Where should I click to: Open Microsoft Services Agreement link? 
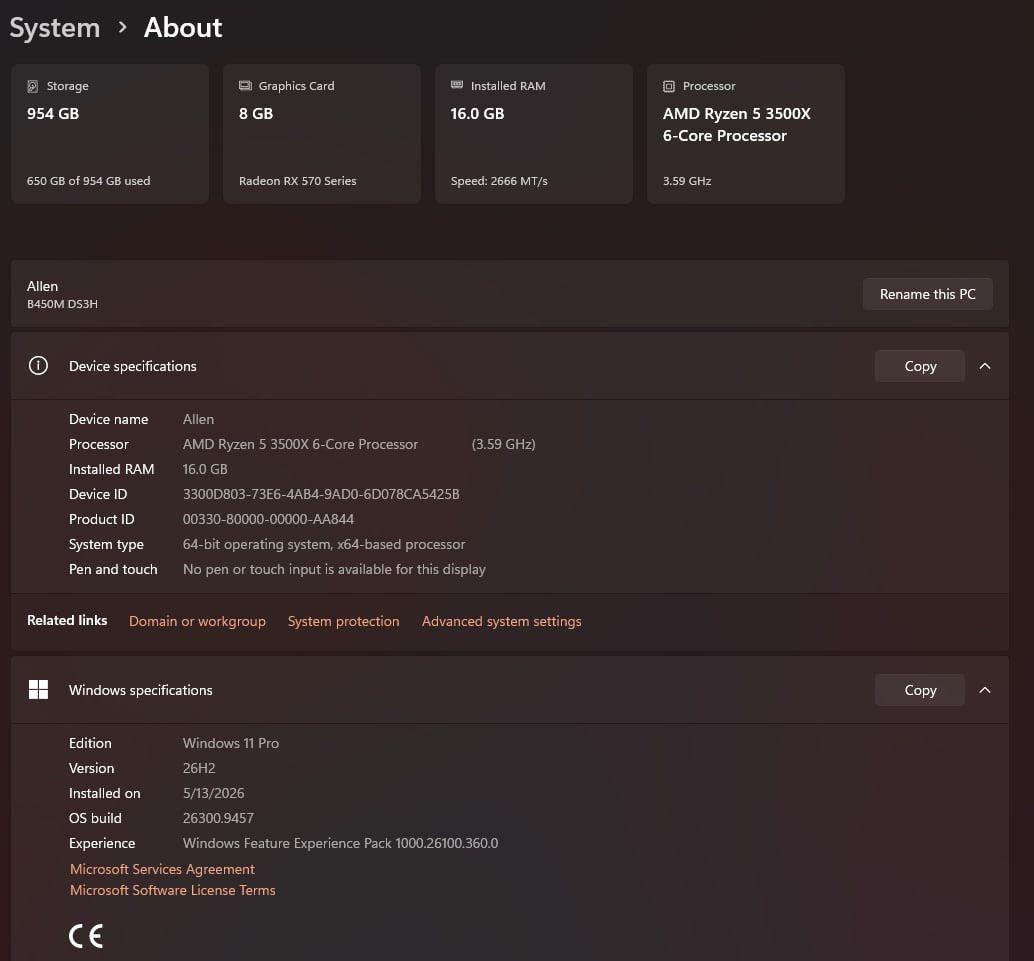(162, 869)
